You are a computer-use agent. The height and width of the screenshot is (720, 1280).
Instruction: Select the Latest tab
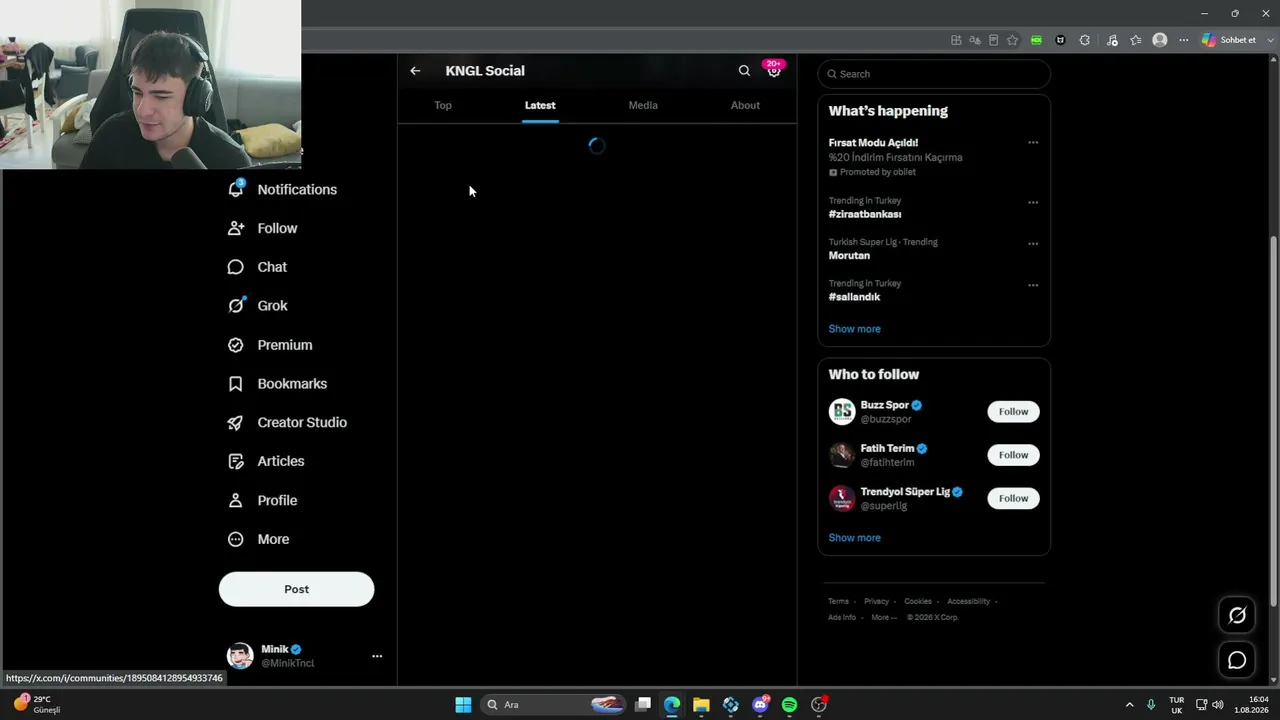click(540, 105)
